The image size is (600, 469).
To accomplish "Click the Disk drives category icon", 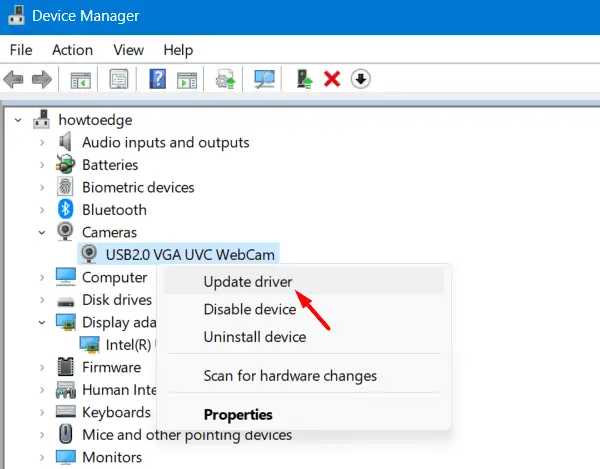I will click(x=65, y=301).
